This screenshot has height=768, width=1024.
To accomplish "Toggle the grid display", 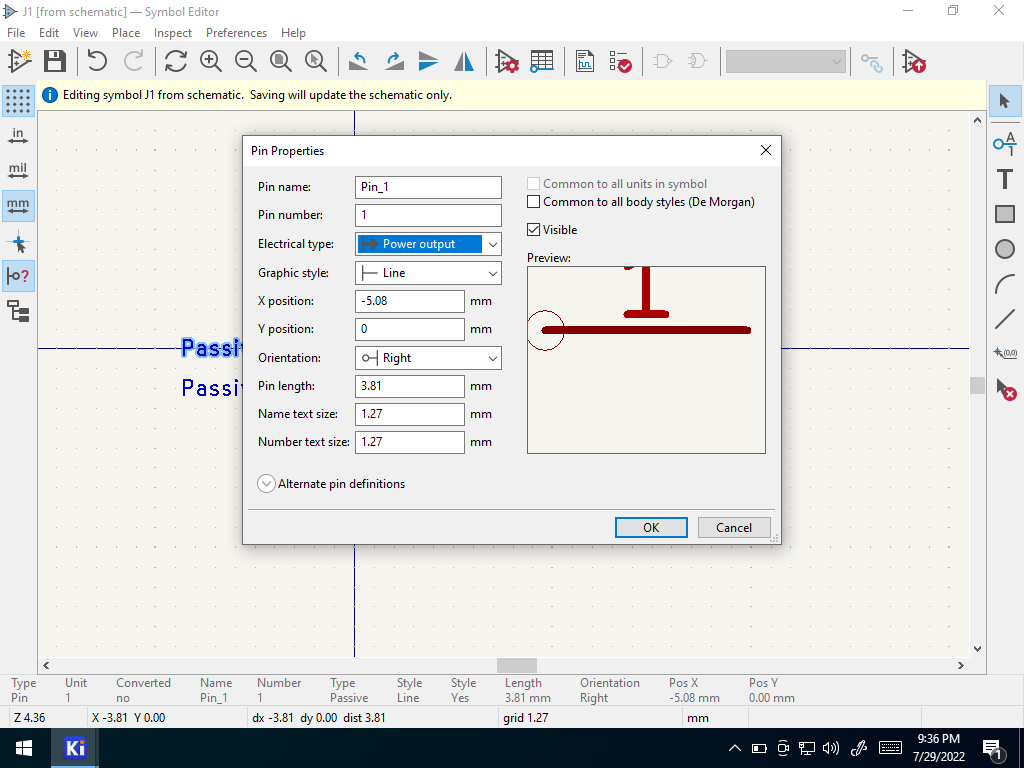I will (18, 101).
